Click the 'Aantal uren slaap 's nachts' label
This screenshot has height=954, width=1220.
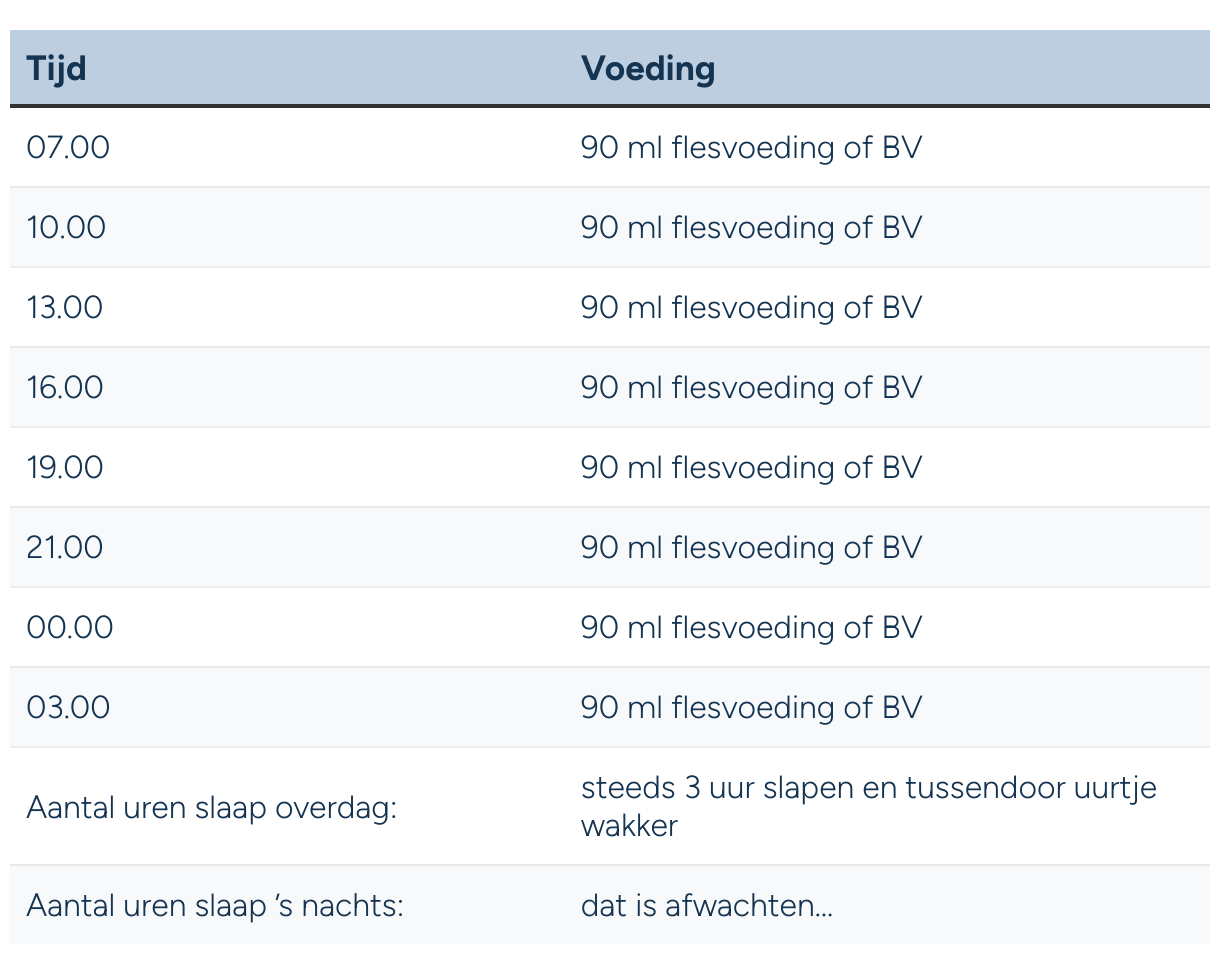pos(215,906)
